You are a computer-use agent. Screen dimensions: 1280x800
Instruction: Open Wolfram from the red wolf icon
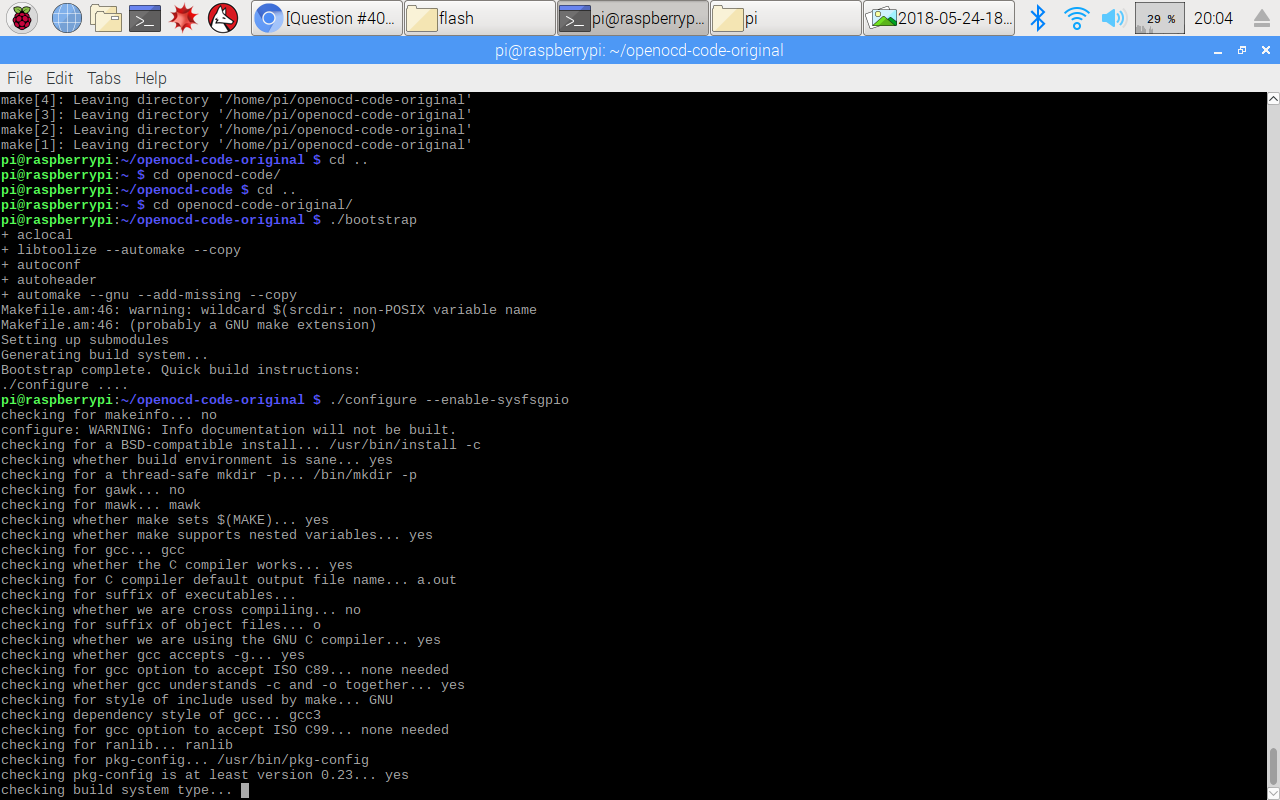(222, 18)
